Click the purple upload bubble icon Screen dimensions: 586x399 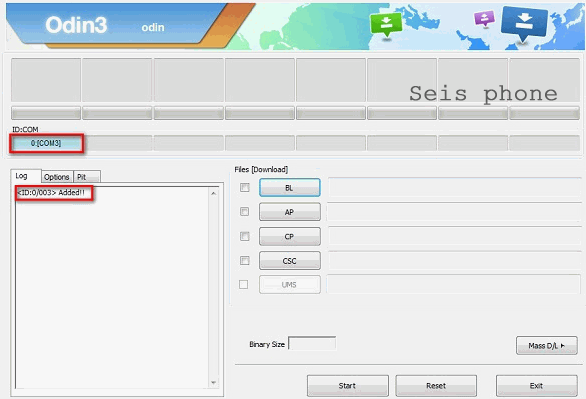[x=484, y=18]
